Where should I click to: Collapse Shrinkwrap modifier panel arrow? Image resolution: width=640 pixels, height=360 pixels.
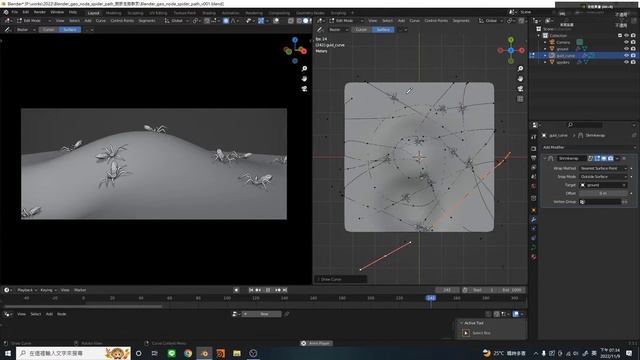coord(544,158)
